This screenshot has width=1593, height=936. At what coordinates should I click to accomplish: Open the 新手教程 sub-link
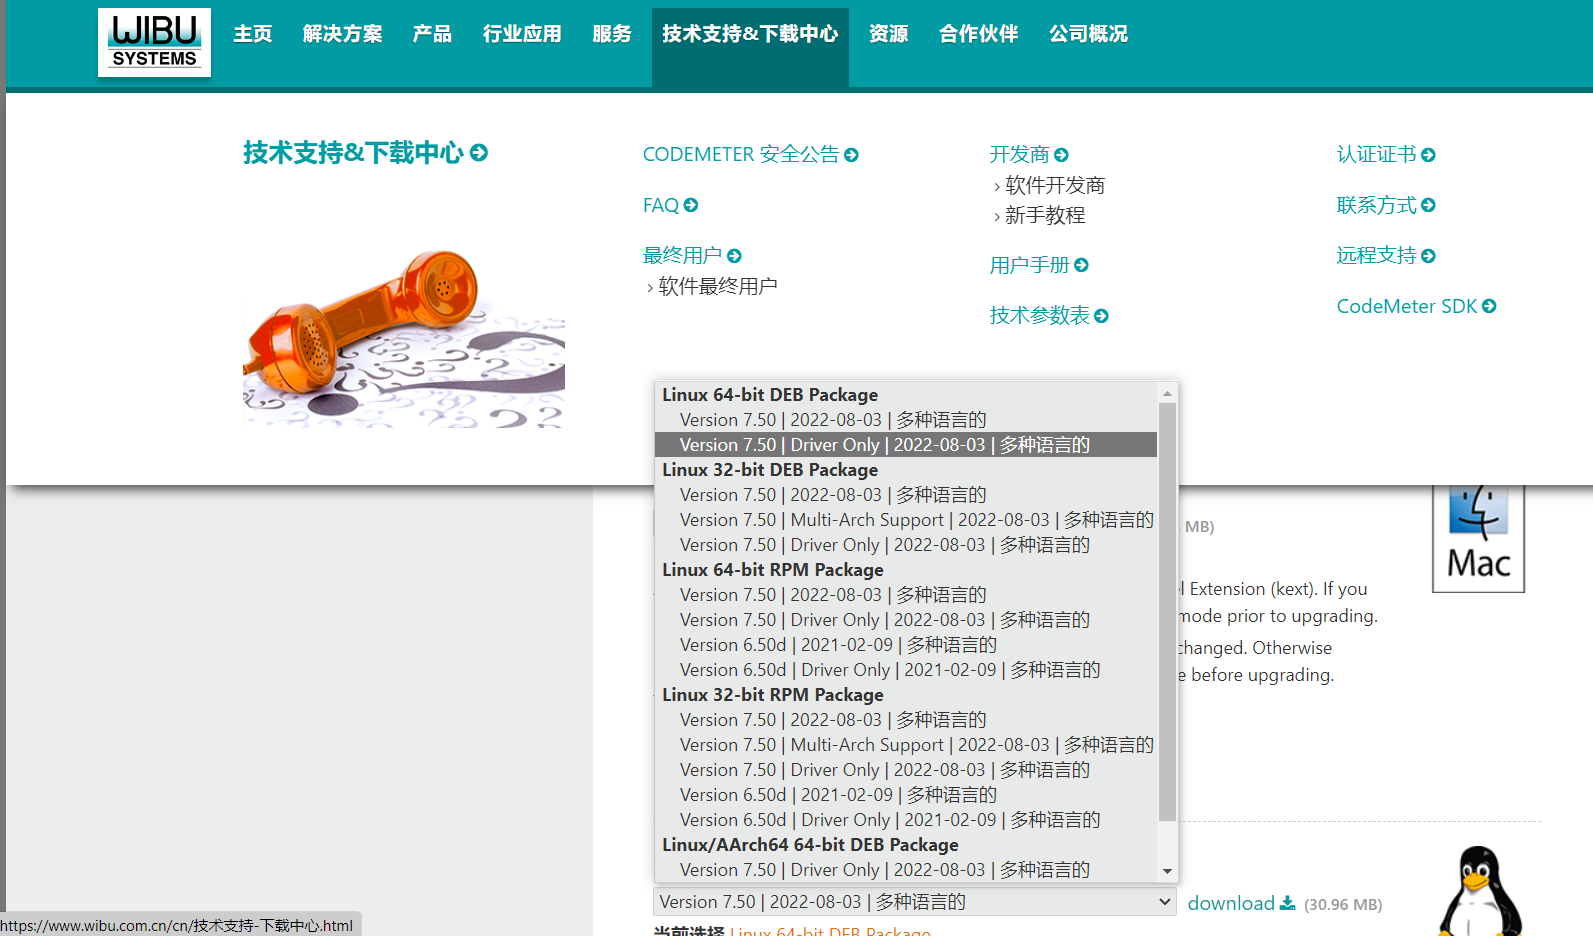coord(1045,215)
